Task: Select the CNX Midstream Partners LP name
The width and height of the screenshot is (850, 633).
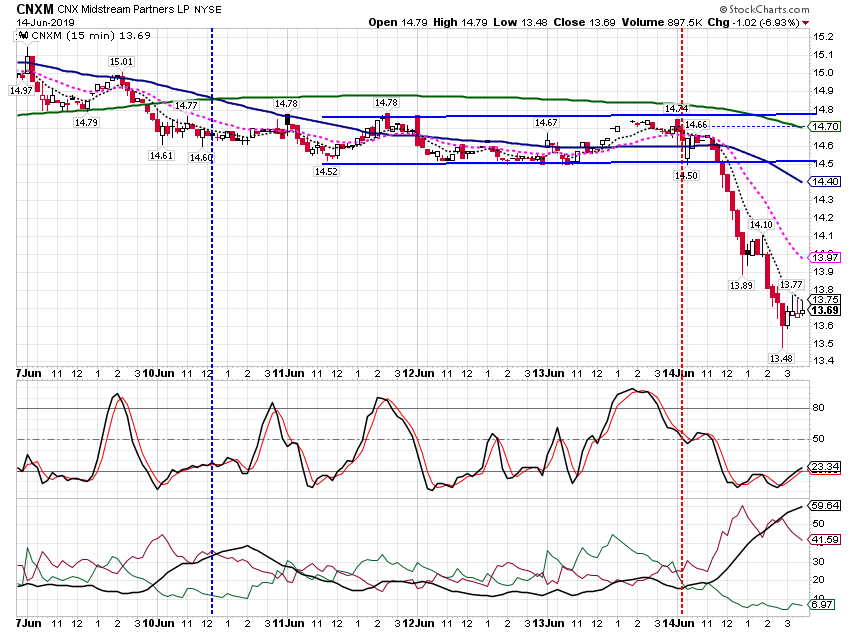Action: pos(124,9)
